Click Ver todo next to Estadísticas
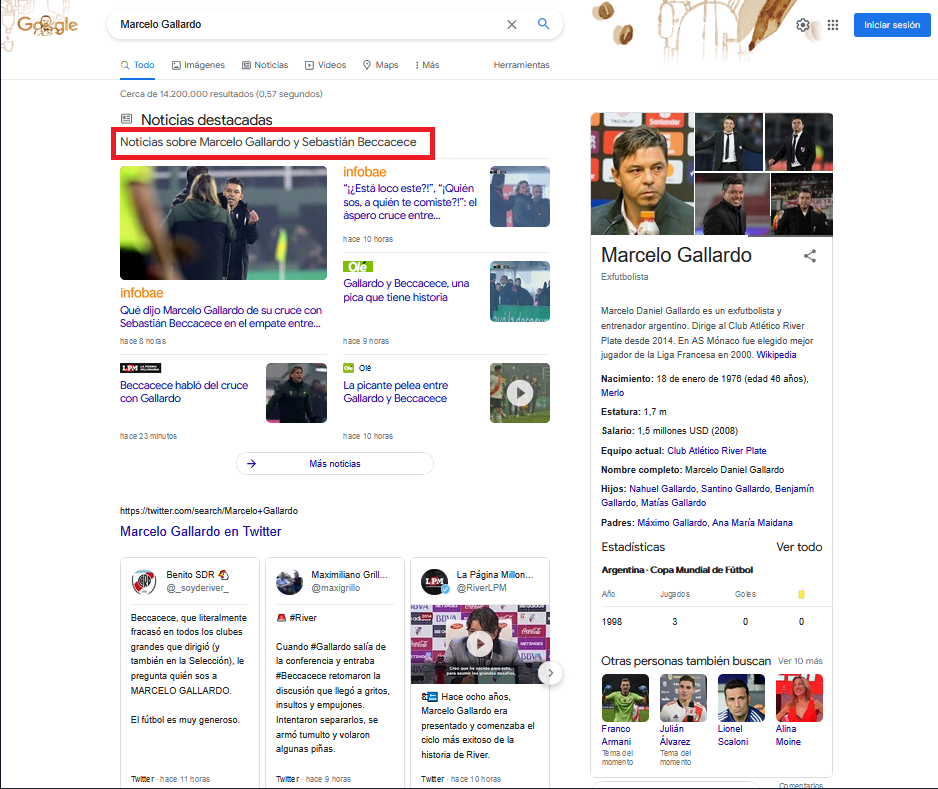The height and width of the screenshot is (789, 938). [x=799, y=547]
